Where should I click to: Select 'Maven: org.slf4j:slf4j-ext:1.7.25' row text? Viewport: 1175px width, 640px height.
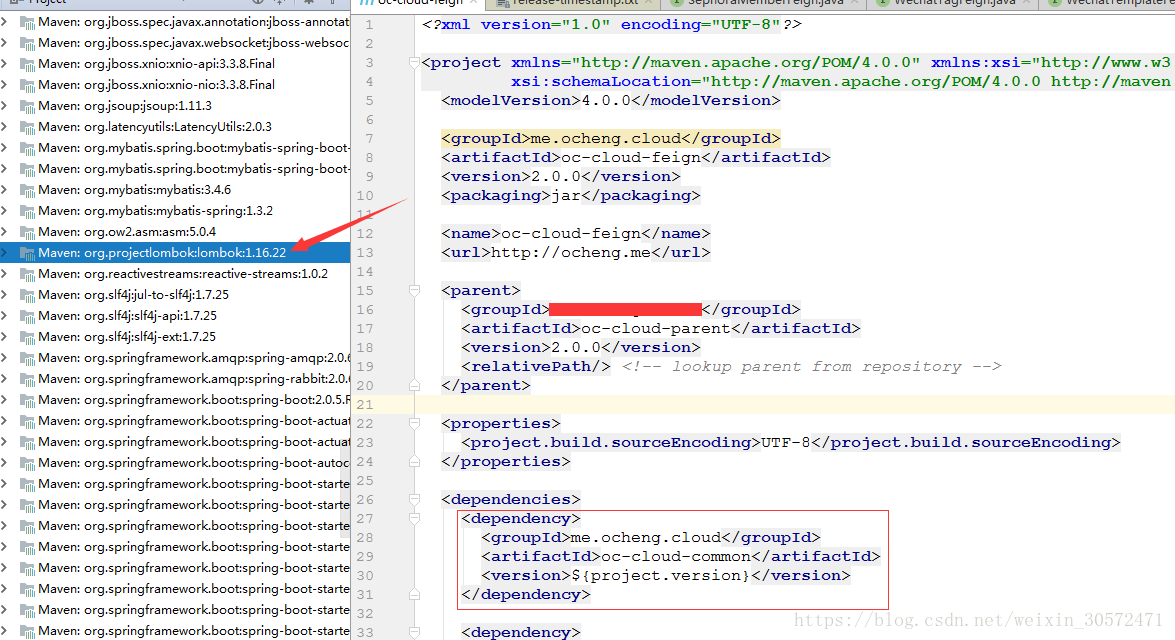(x=127, y=337)
